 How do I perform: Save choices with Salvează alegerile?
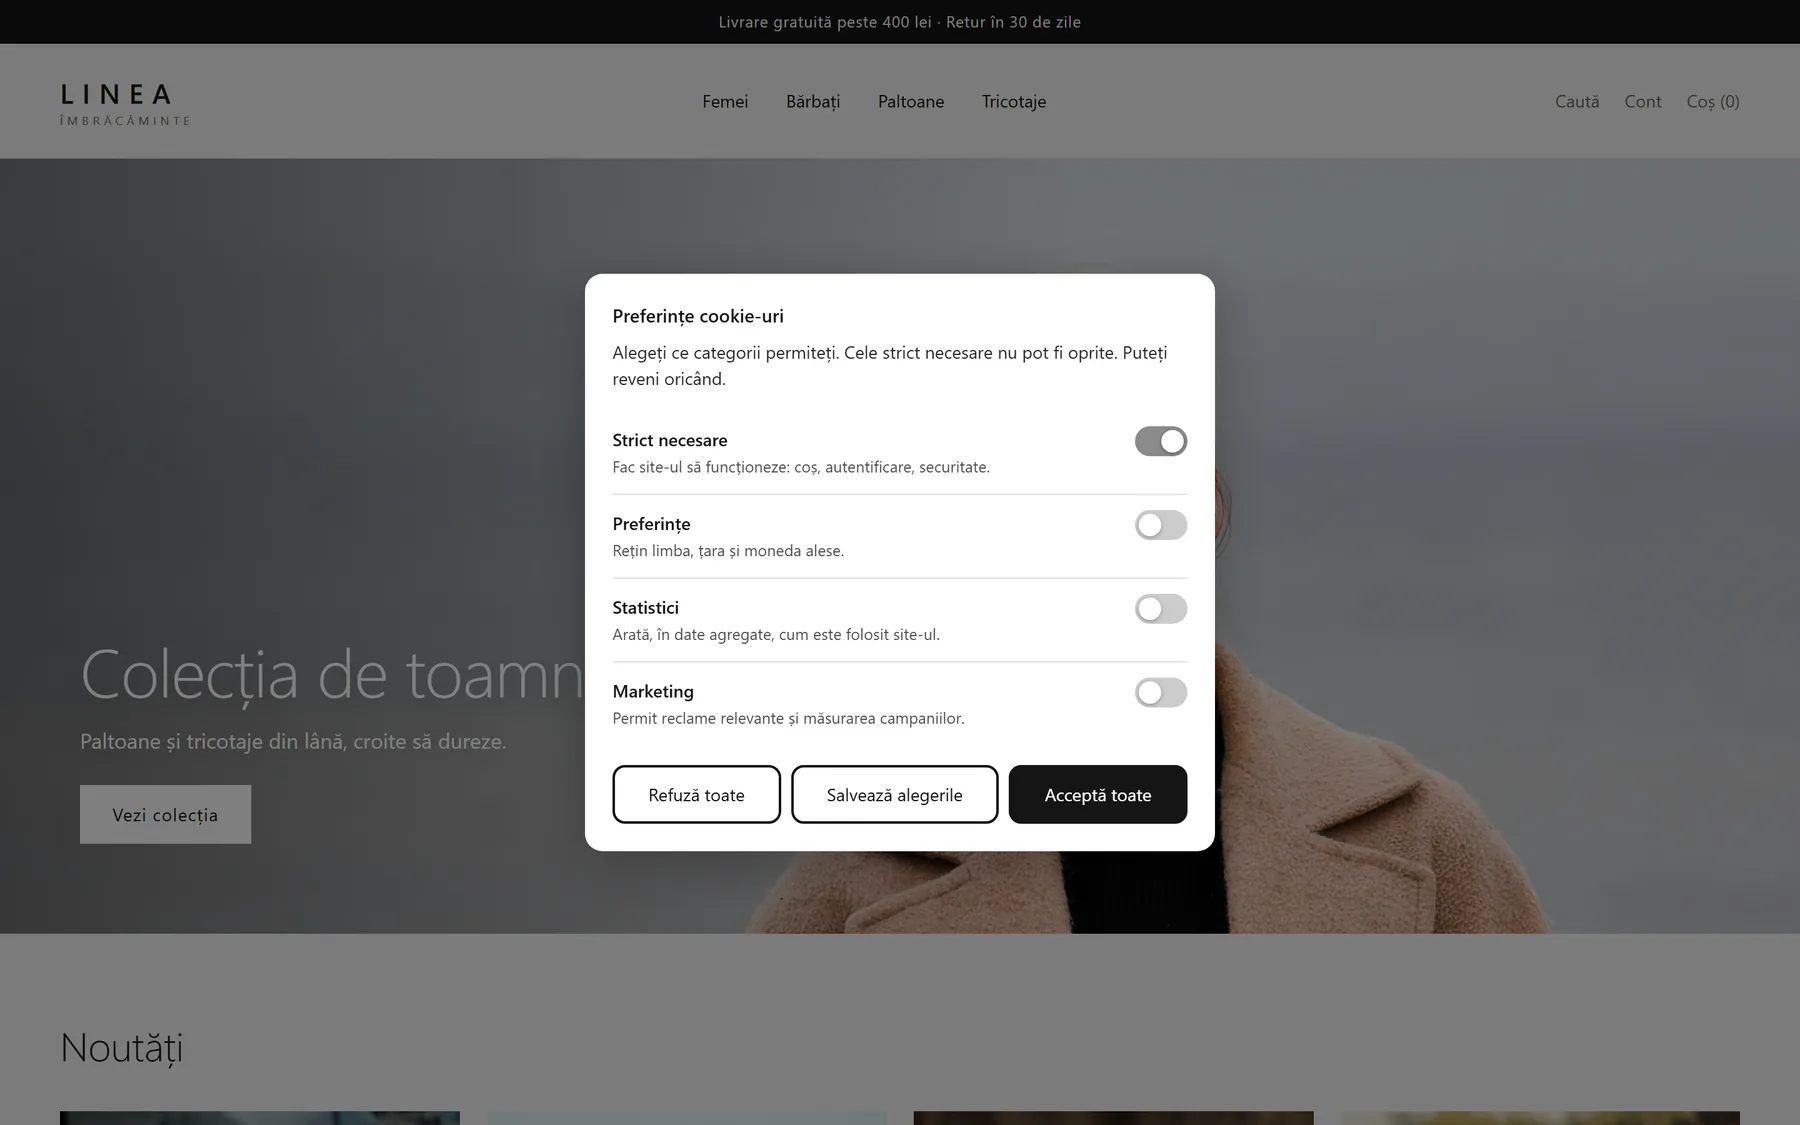(894, 795)
